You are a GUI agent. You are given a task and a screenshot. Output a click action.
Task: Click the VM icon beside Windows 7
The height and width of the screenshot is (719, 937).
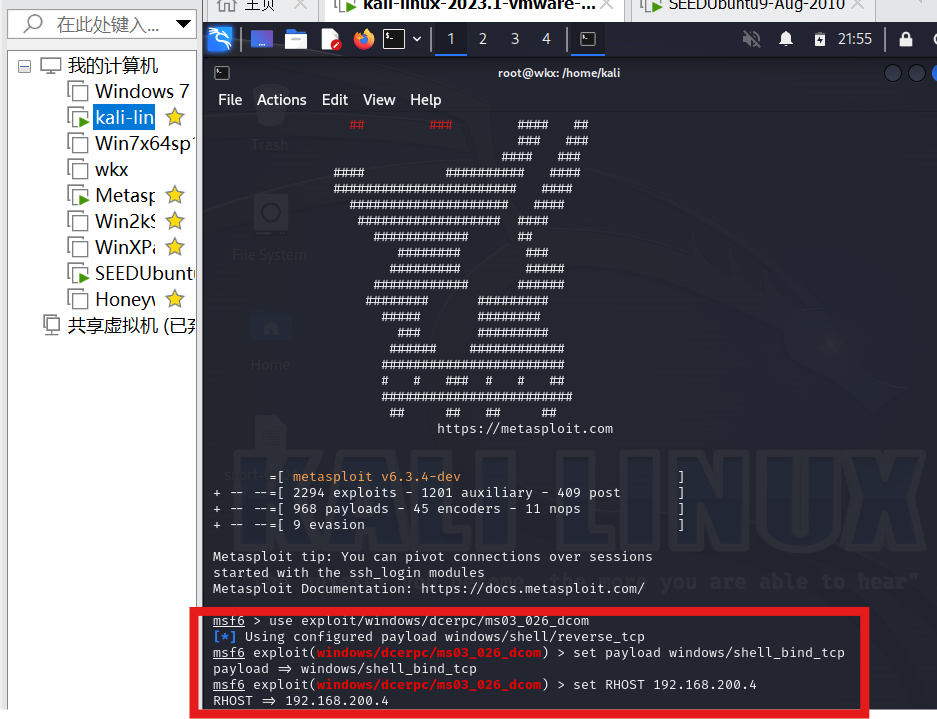(78, 91)
